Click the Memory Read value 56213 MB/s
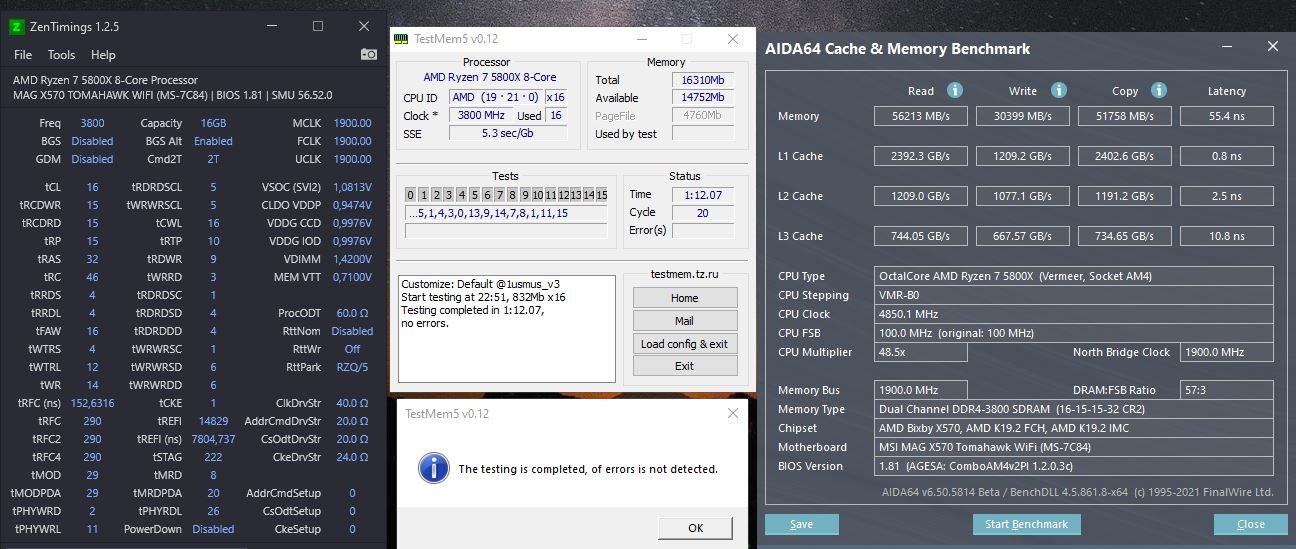The width and height of the screenshot is (1296, 549). [x=921, y=116]
